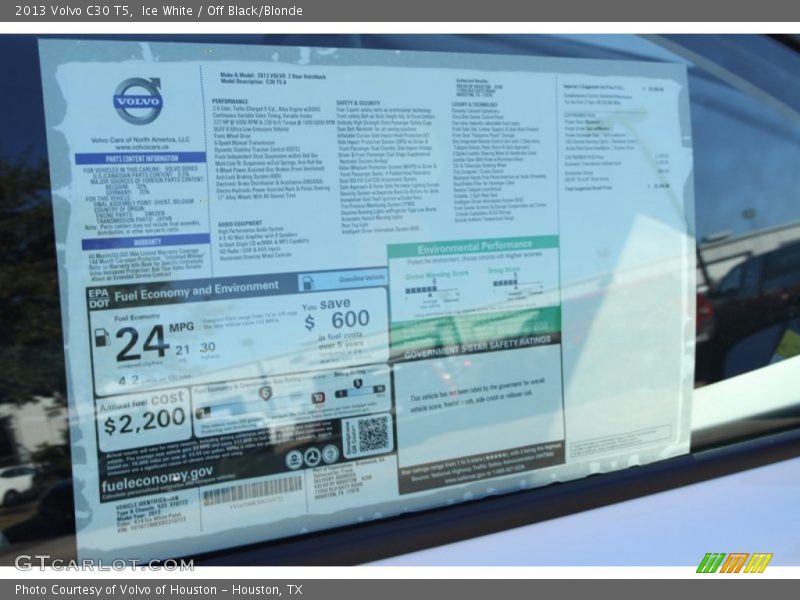
Task: Select the WARRANTY blue header
Action: 146,241
